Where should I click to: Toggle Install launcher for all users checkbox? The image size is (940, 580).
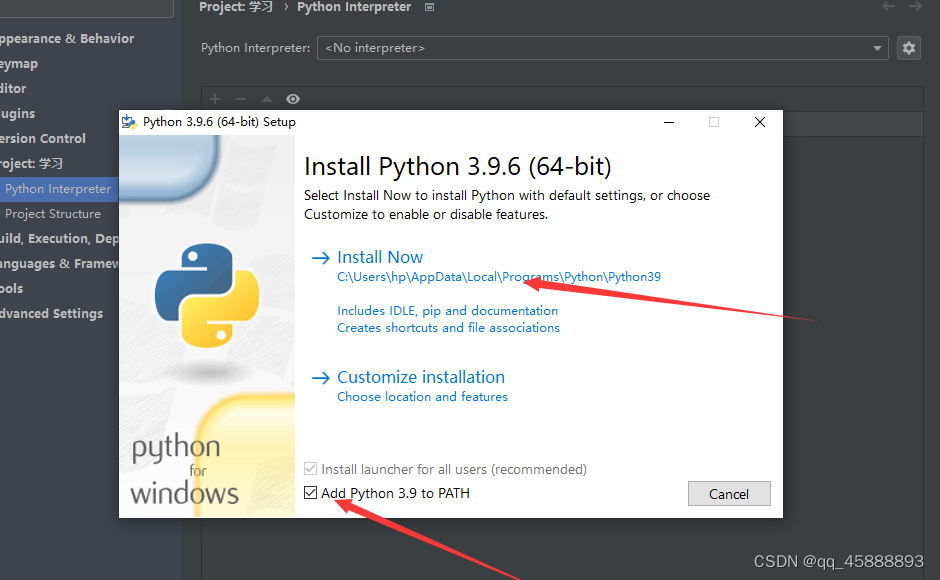coord(311,469)
